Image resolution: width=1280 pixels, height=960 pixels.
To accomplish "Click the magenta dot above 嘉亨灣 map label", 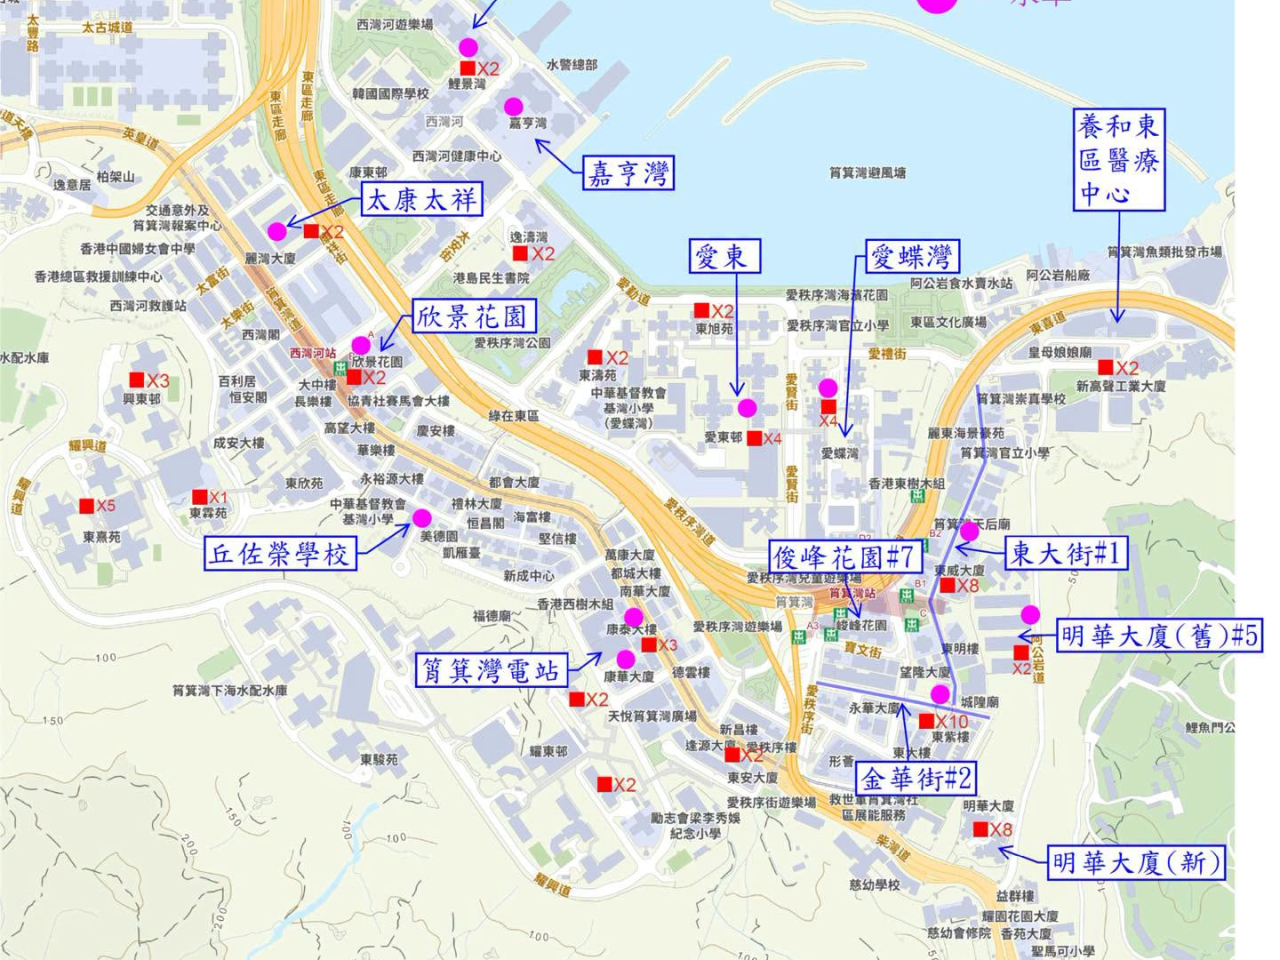I will (513, 106).
